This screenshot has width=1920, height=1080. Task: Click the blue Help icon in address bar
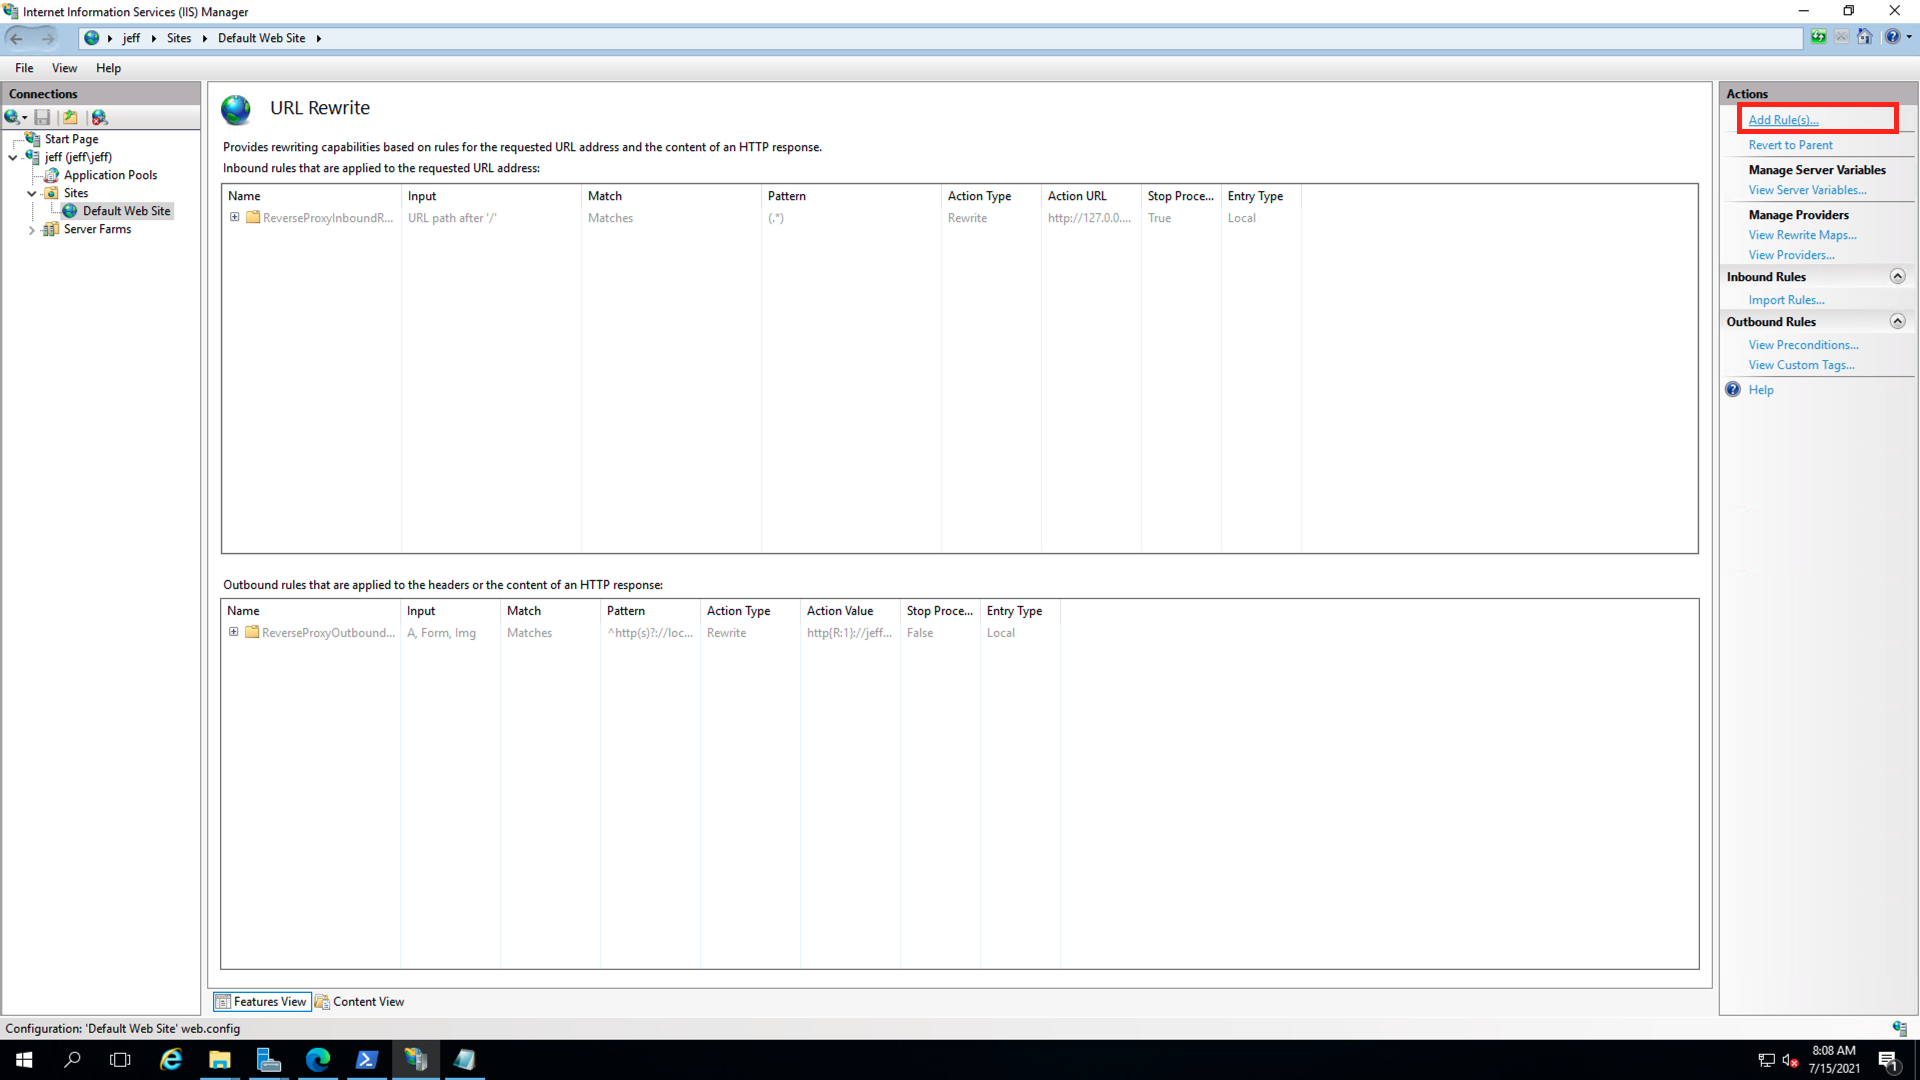(1892, 37)
